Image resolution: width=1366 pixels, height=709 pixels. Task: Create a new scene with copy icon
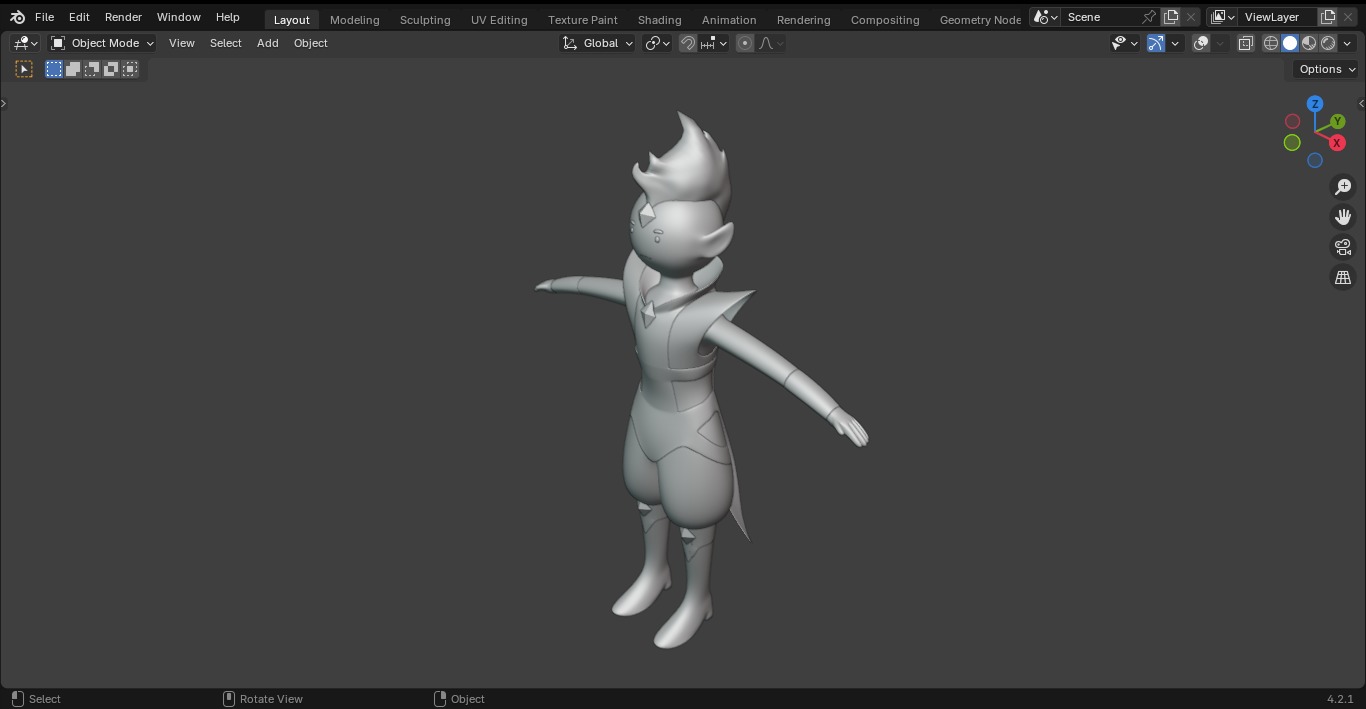click(x=1170, y=17)
